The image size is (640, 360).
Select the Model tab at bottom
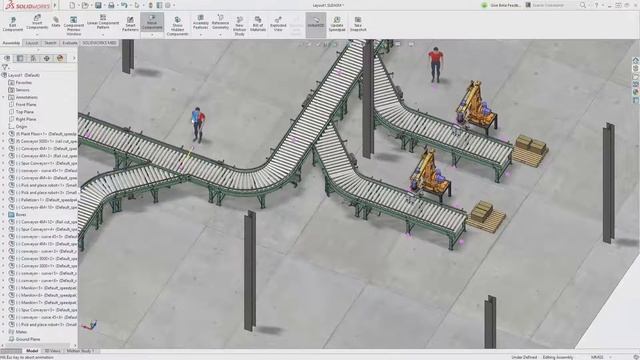click(32, 351)
